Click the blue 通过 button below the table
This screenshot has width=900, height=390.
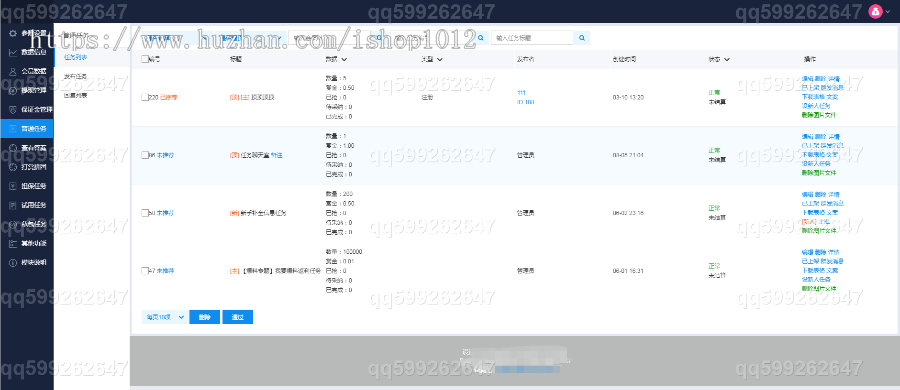238,316
